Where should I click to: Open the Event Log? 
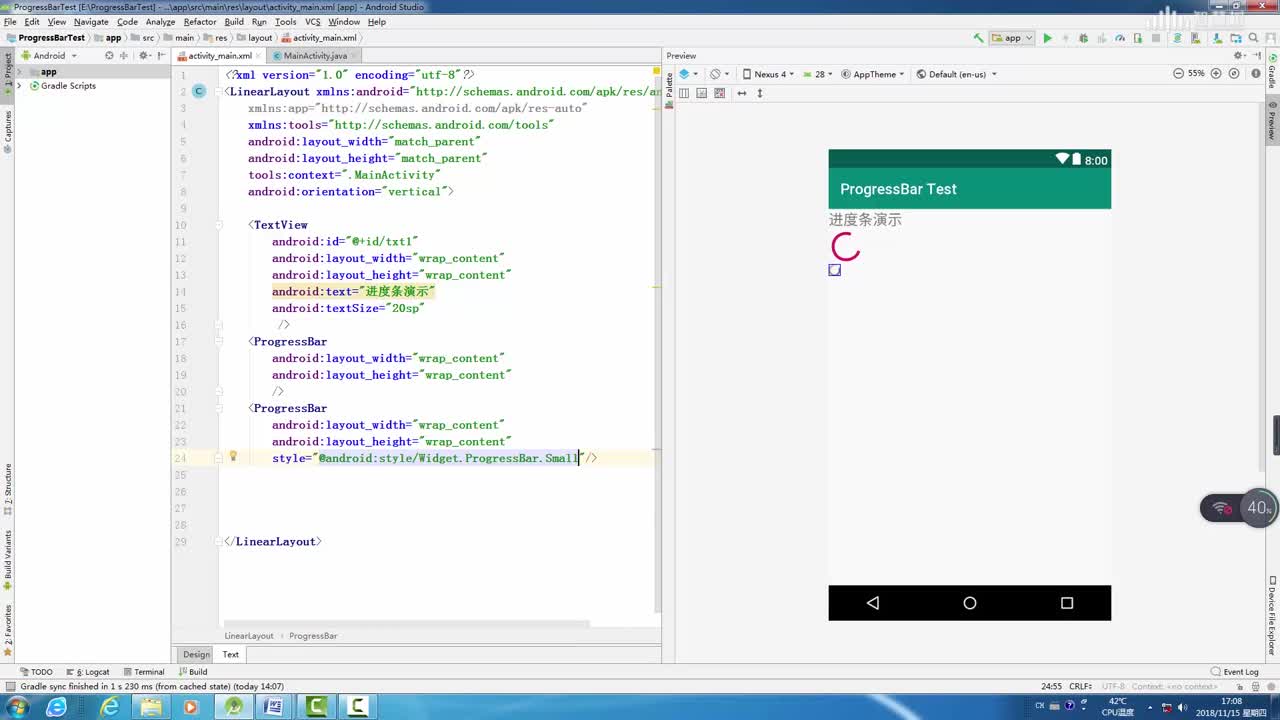[x=1235, y=672]
